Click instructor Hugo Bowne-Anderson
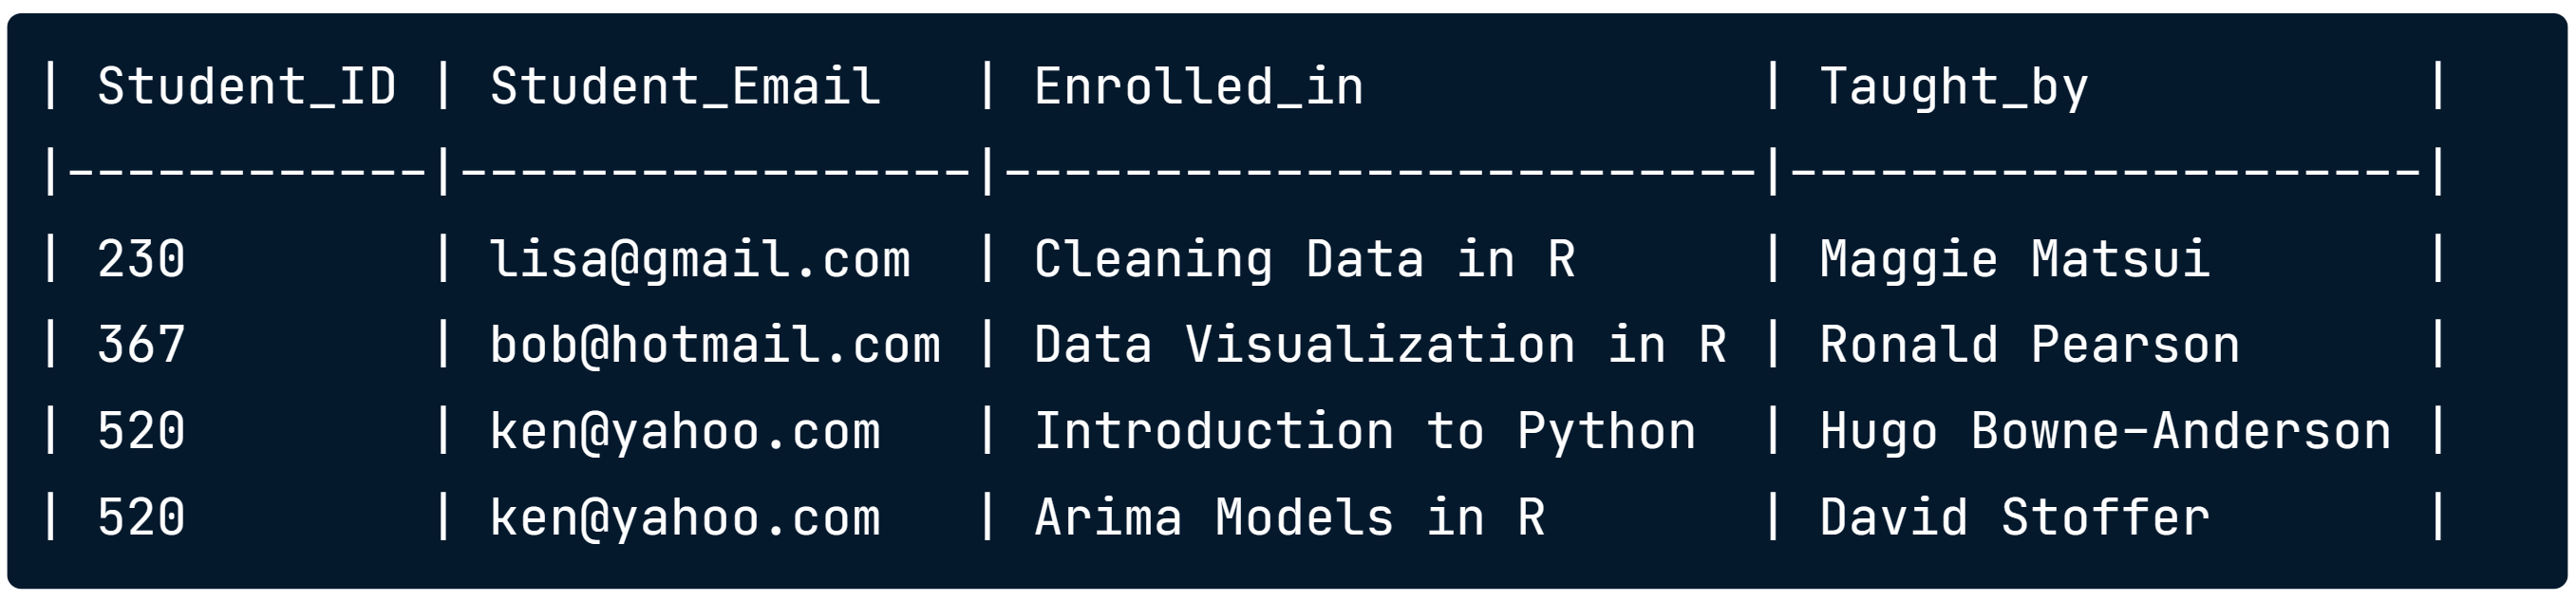Viewport: 2576px width, 601px height. (2105, 432)
